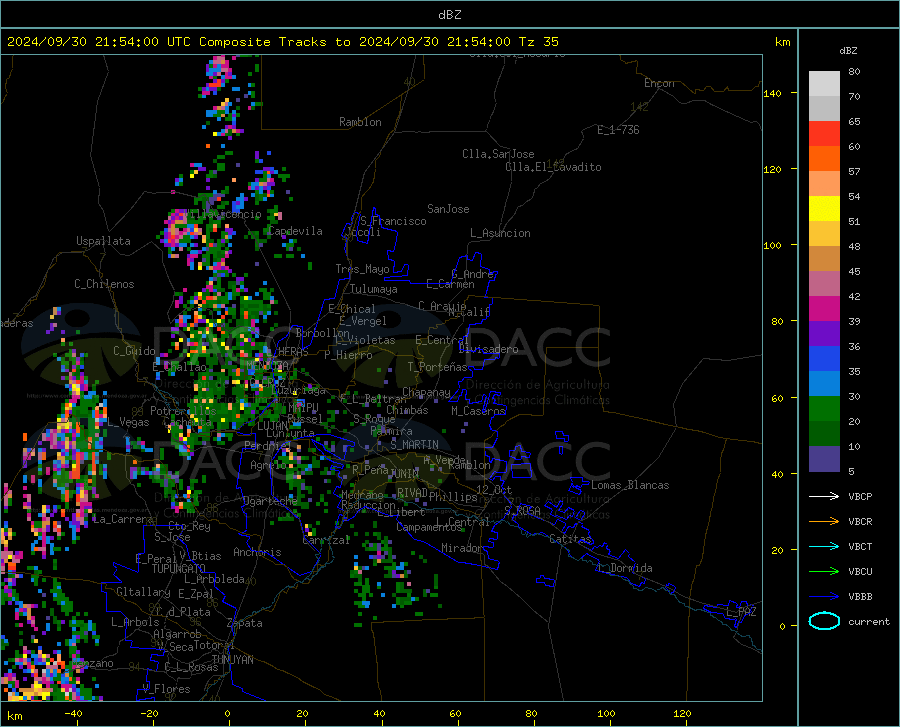
Task: Click the Gltallary map label
Action: tap(143, 592)
